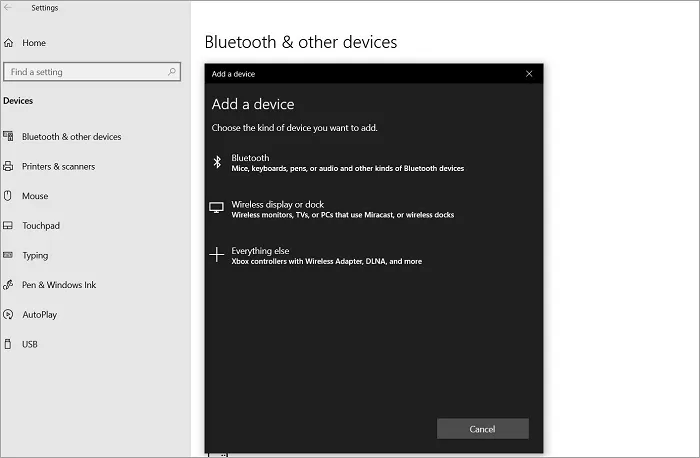Click the Printers & scanners icon
The width and height of the screenshot is (700, 458).
(8, 166)
